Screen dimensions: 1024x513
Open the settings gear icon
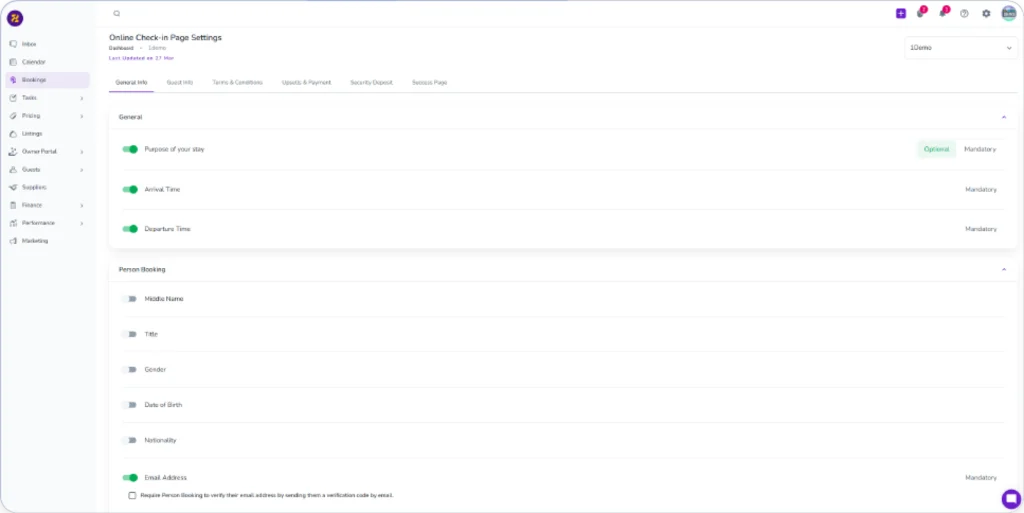[x=986, y=14]
